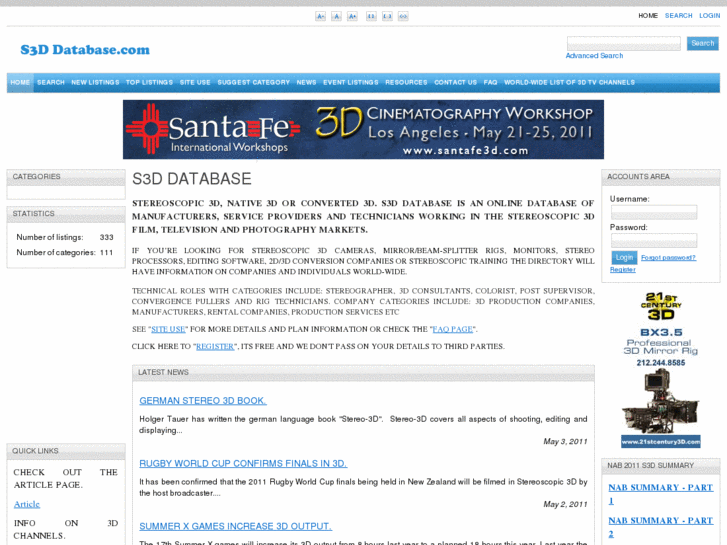Open SUGGEST CATEGORY menu item
Image resolution: width=727 pixels, height=545 pixels.
253,83
